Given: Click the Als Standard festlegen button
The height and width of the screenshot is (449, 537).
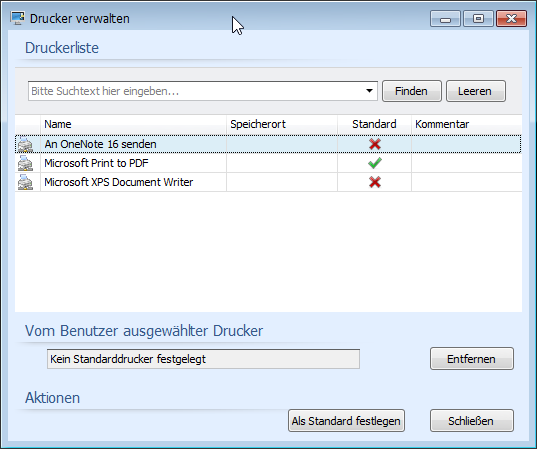Looking at the screenshot, I should [x=346, y=421].
